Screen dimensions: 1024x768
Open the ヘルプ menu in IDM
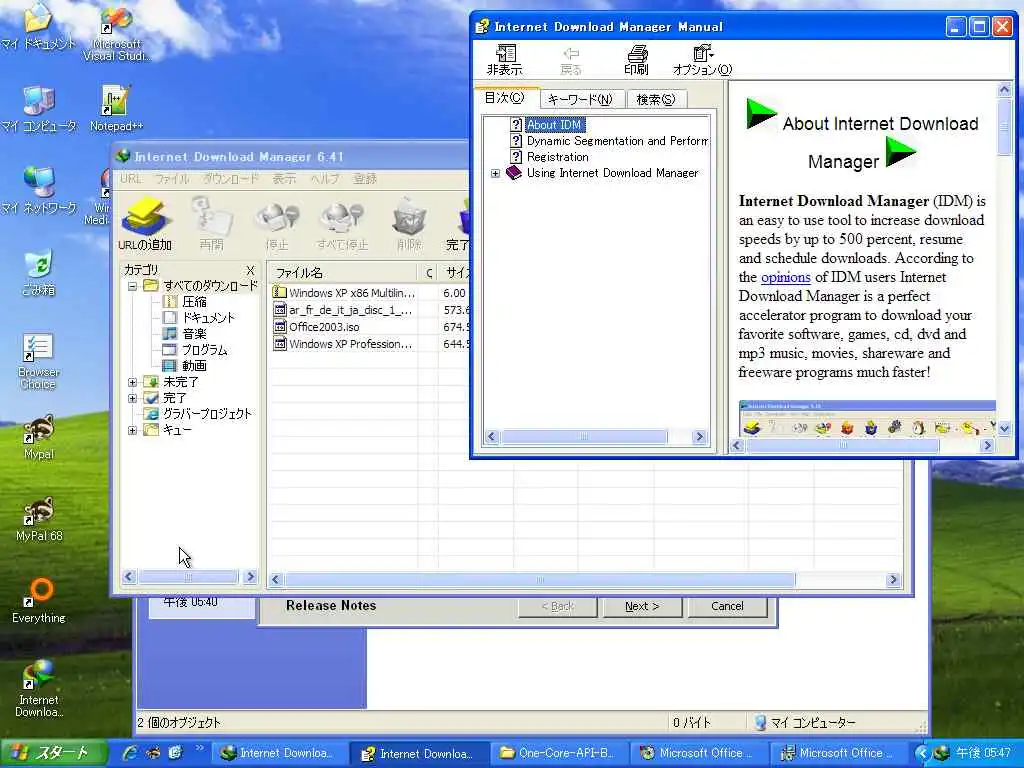[325, 179]
